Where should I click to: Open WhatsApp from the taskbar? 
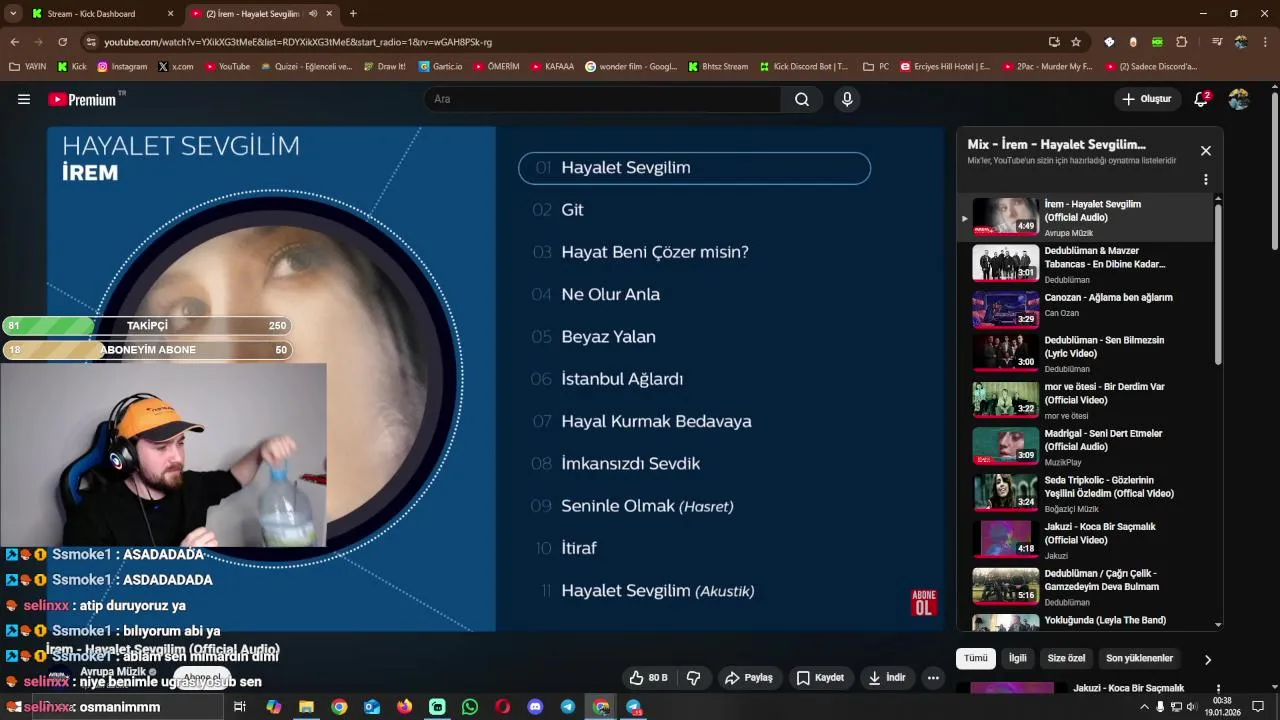(470, 707)
